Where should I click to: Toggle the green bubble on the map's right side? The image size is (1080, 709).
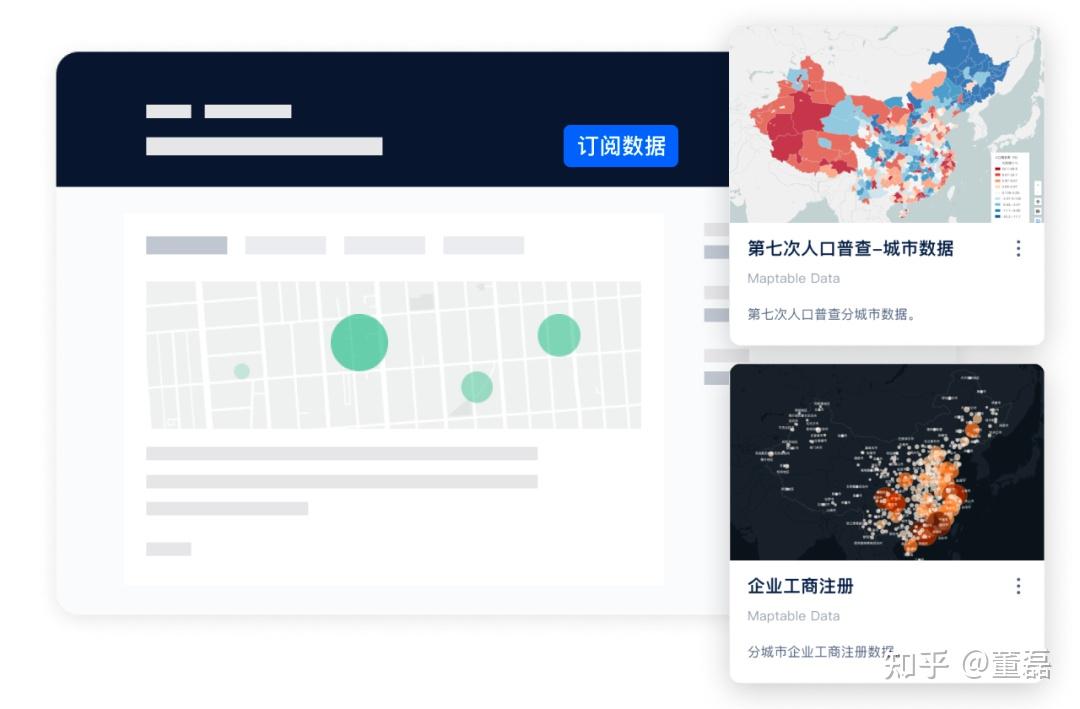point(558,336)
